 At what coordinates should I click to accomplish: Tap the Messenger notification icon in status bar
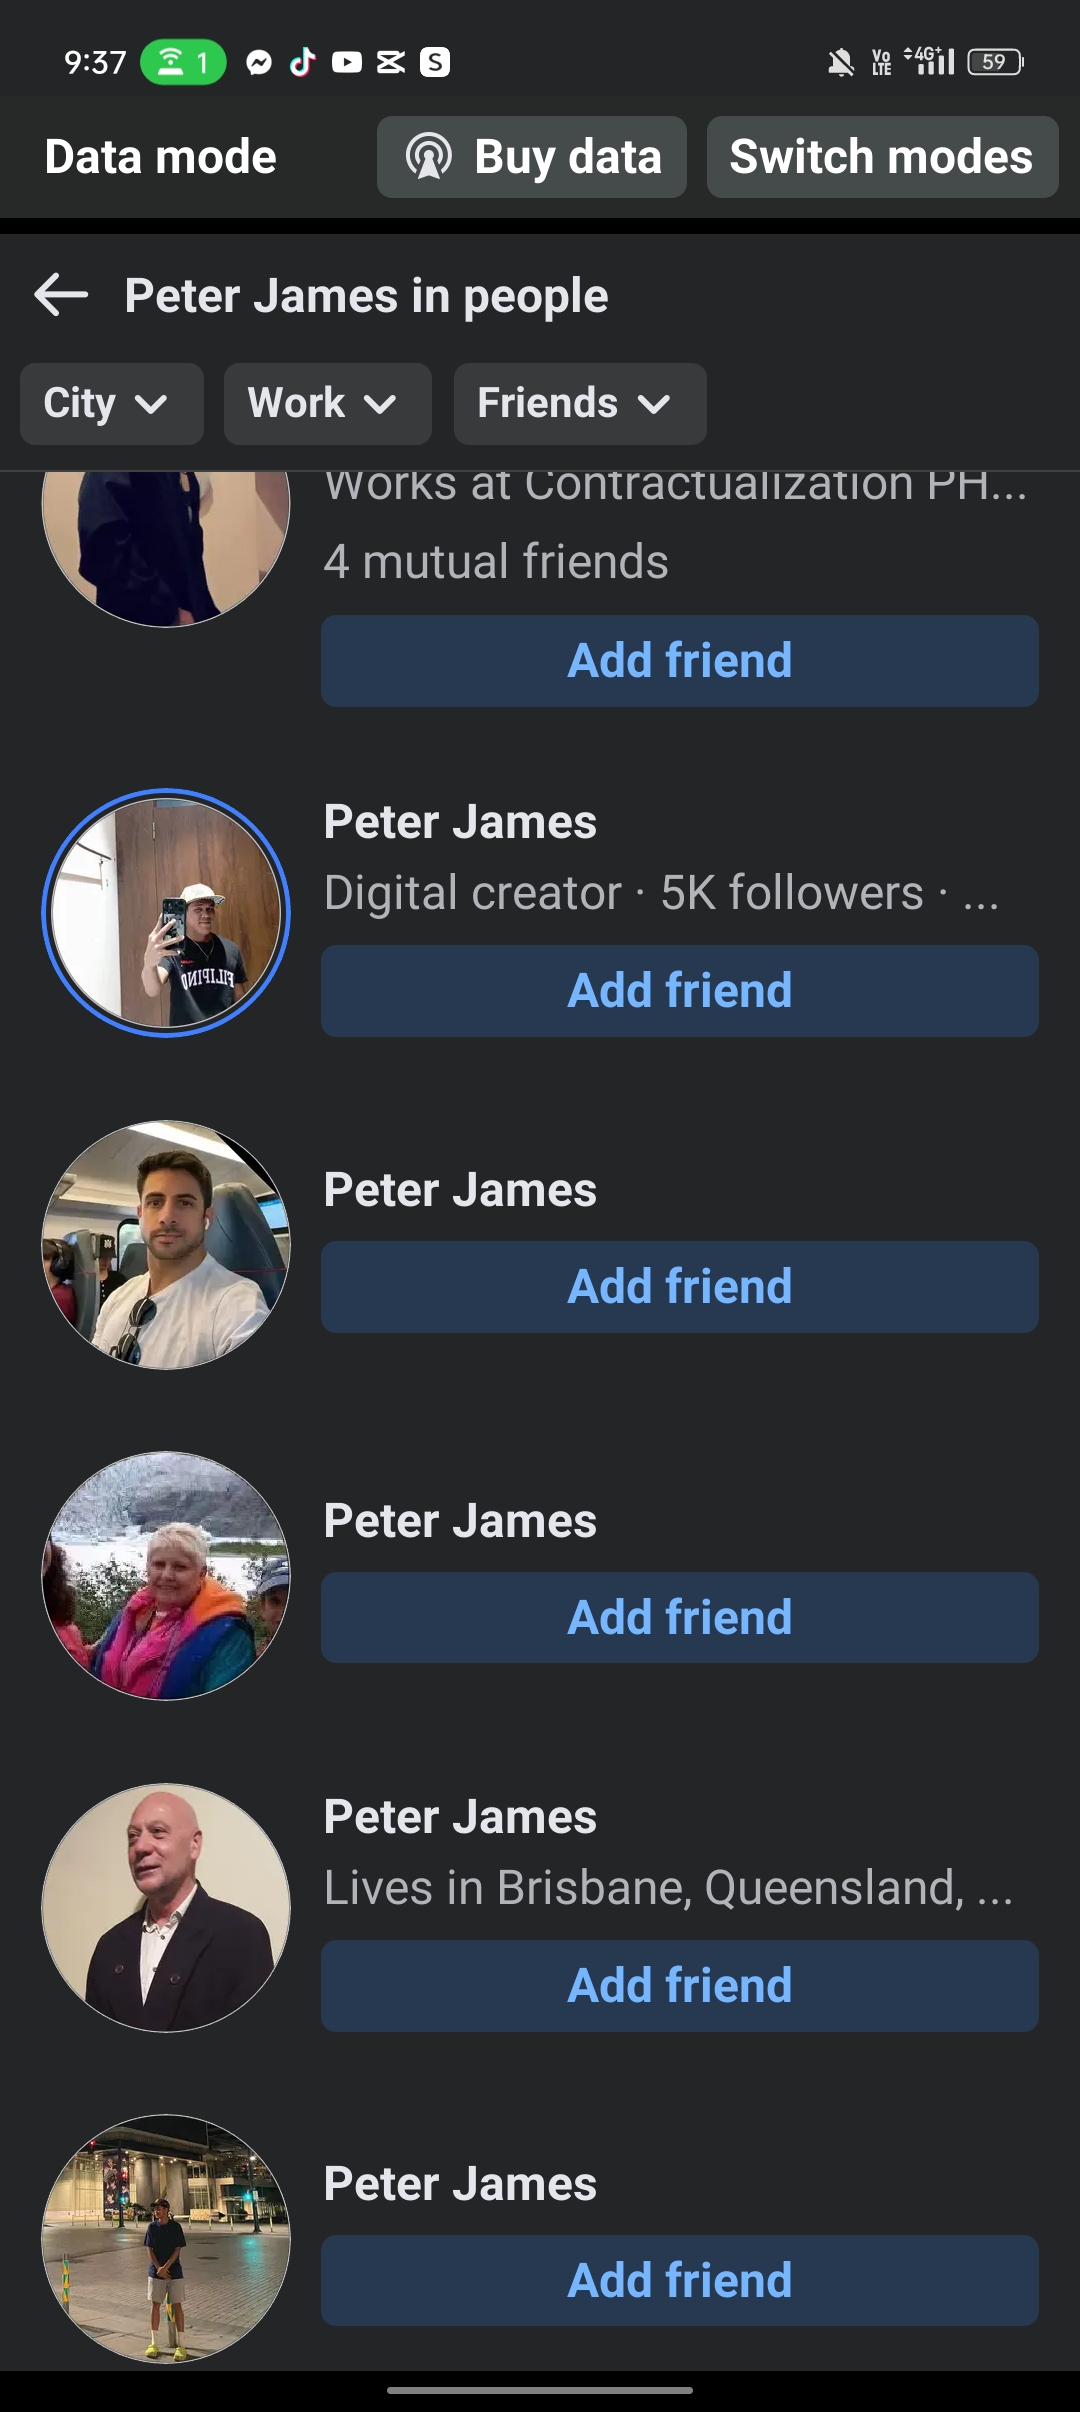tap(259, 63)
